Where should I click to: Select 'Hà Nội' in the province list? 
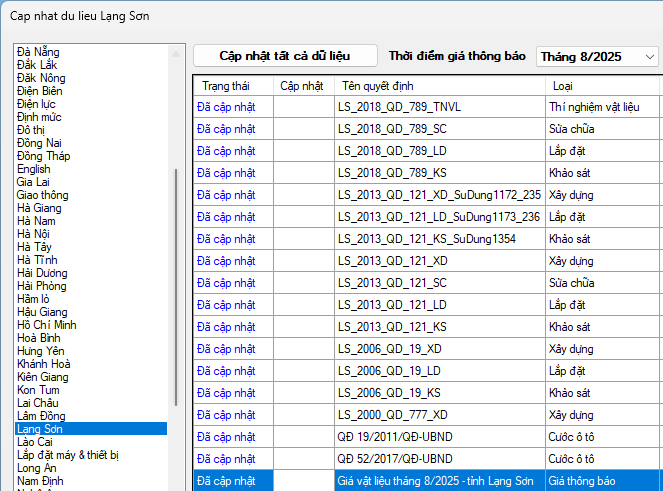[34, 234]
